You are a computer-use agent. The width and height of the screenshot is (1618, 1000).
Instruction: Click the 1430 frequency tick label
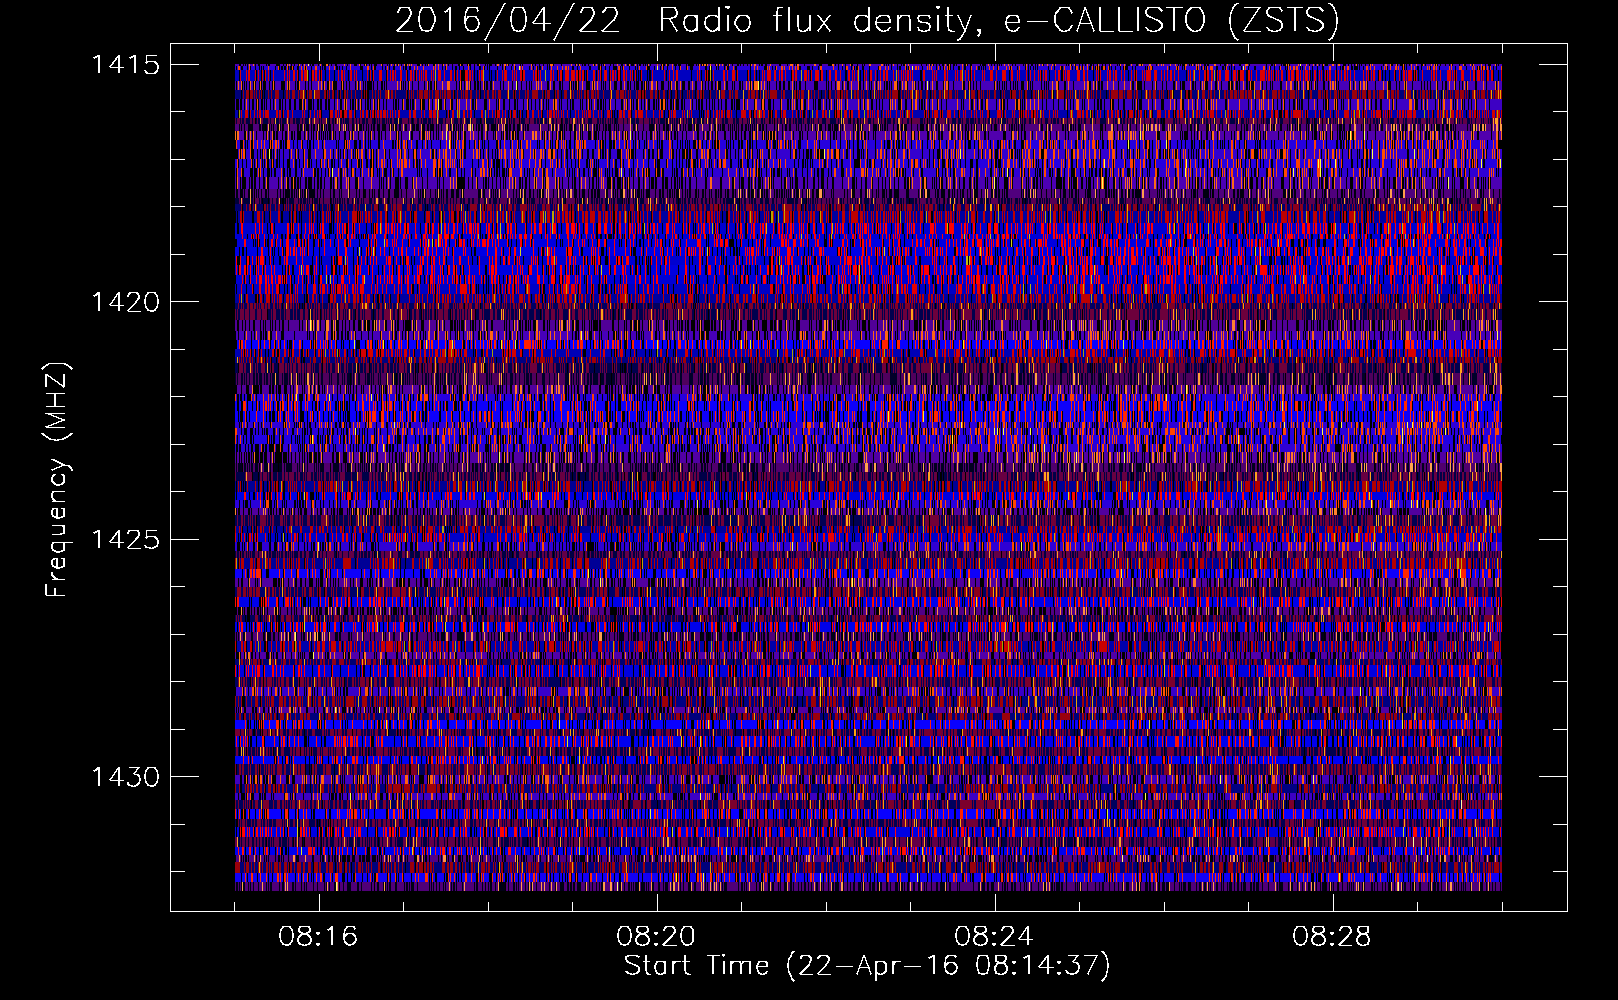point(125,777)
